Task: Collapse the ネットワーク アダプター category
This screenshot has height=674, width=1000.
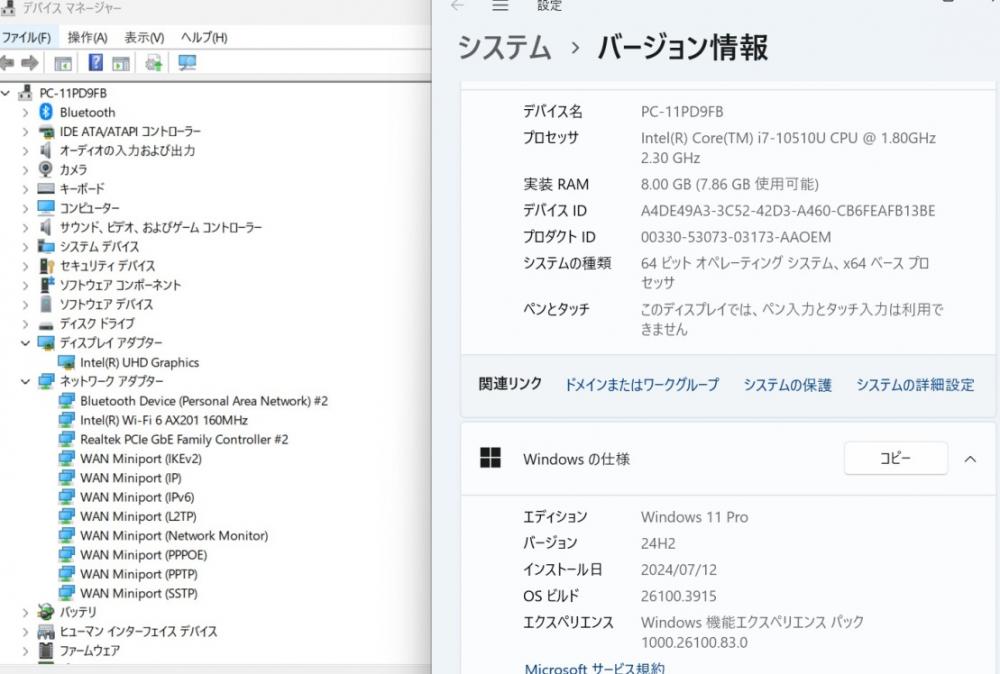Action: tap(26, 381)
